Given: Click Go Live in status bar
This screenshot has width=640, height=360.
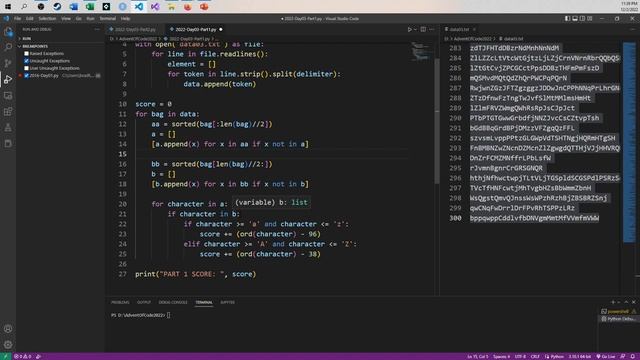Looking at the screenshot, I should (x=606, y=356).
